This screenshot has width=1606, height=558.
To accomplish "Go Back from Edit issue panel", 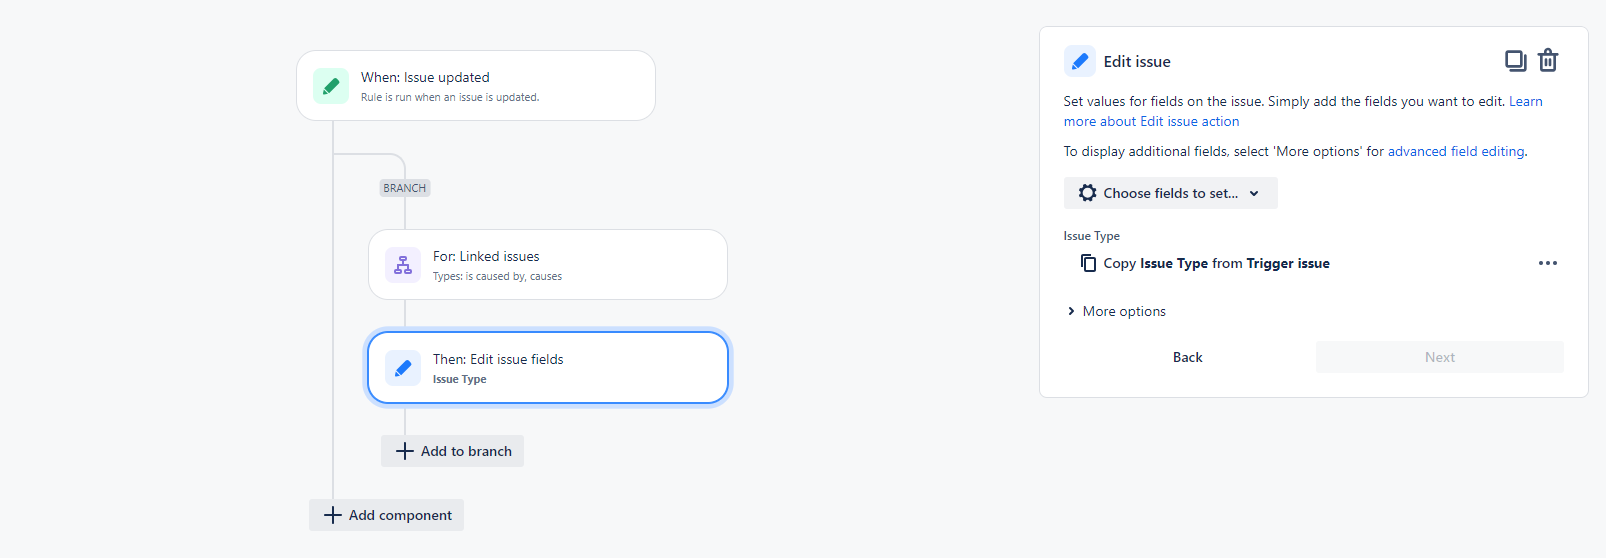I will 1188,357.
